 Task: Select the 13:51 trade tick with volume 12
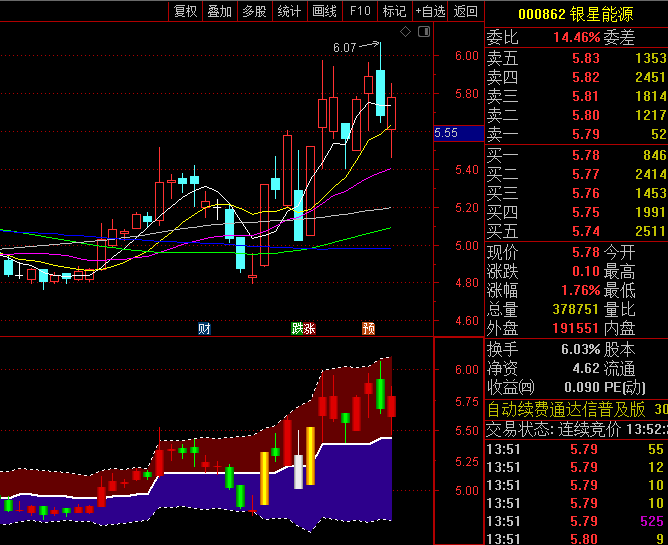(577, 467)
